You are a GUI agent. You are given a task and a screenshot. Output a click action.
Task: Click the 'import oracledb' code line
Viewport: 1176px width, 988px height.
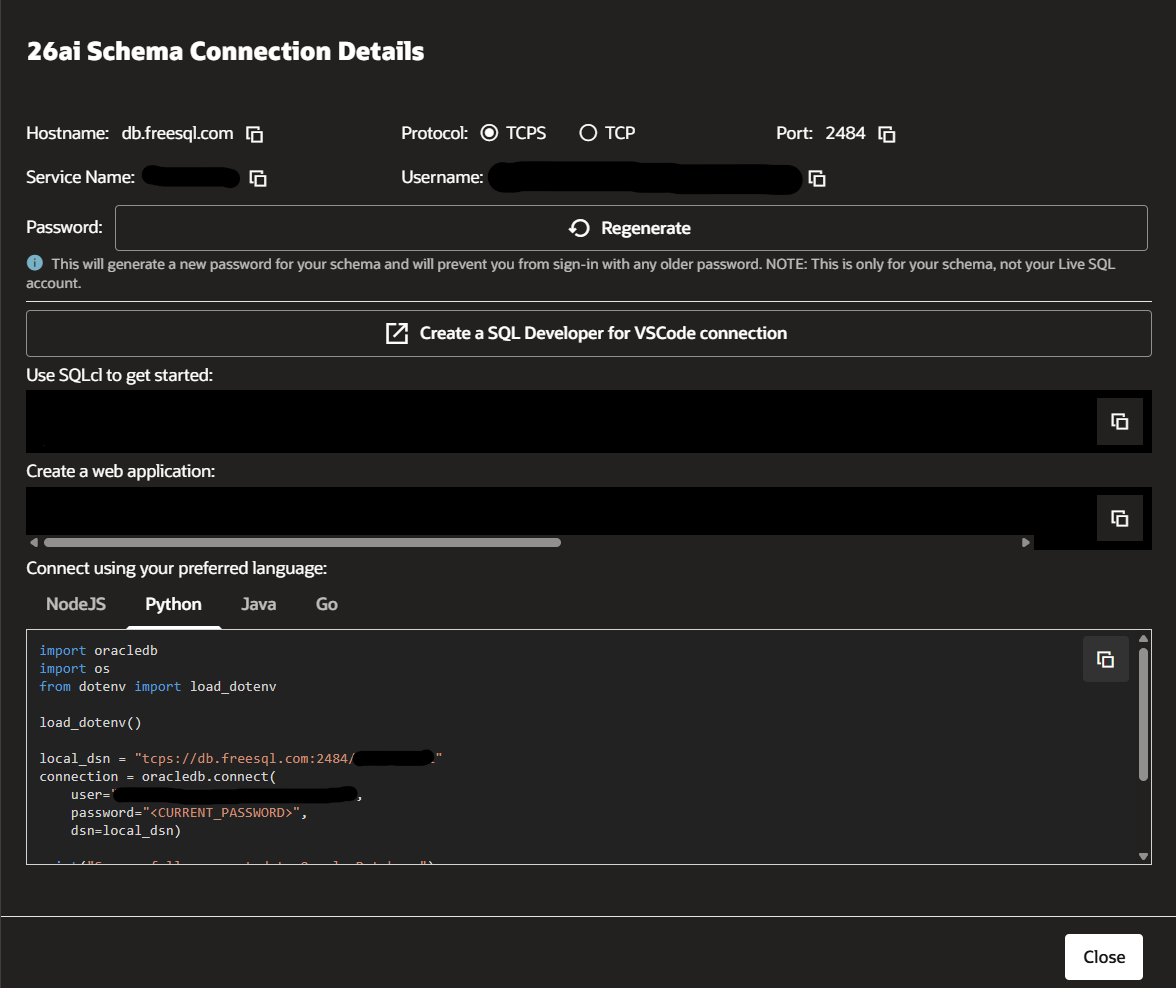pos(98,650)
